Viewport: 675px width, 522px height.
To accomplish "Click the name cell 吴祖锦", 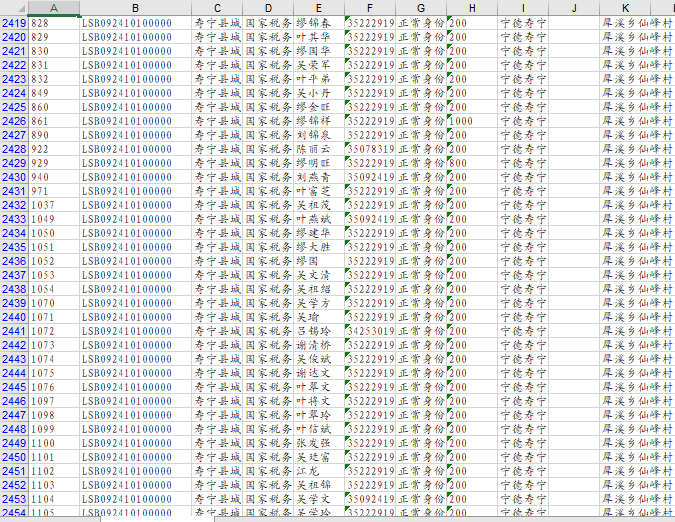I will click(319, 485).
